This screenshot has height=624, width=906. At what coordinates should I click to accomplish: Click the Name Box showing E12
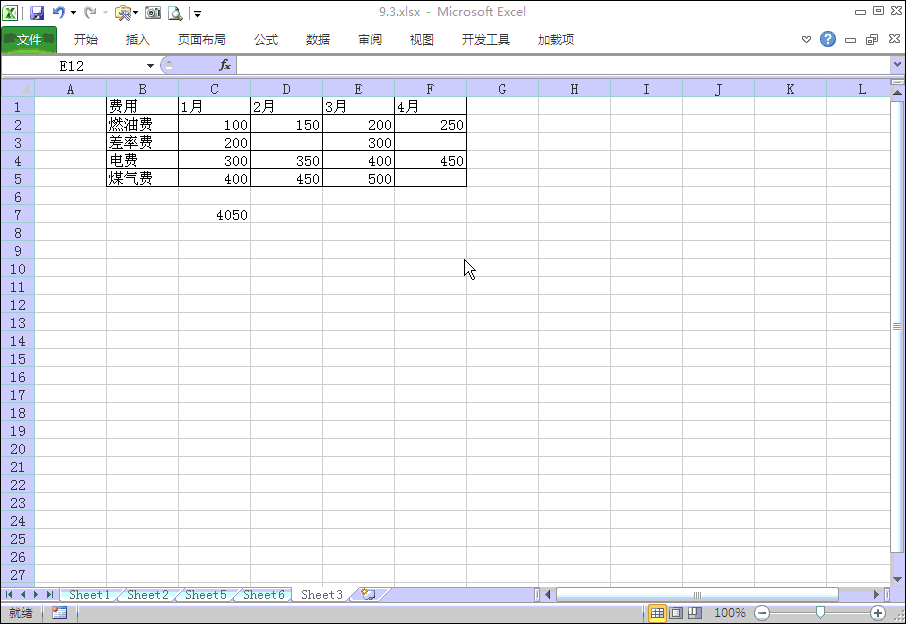coord(72,66)
